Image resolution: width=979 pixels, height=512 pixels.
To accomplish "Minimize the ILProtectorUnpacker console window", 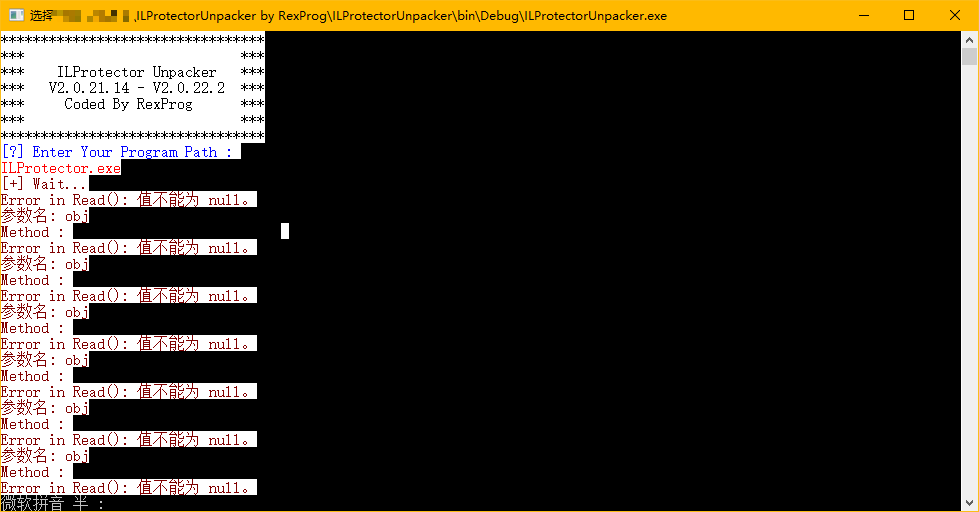I will tap(864, 16).
